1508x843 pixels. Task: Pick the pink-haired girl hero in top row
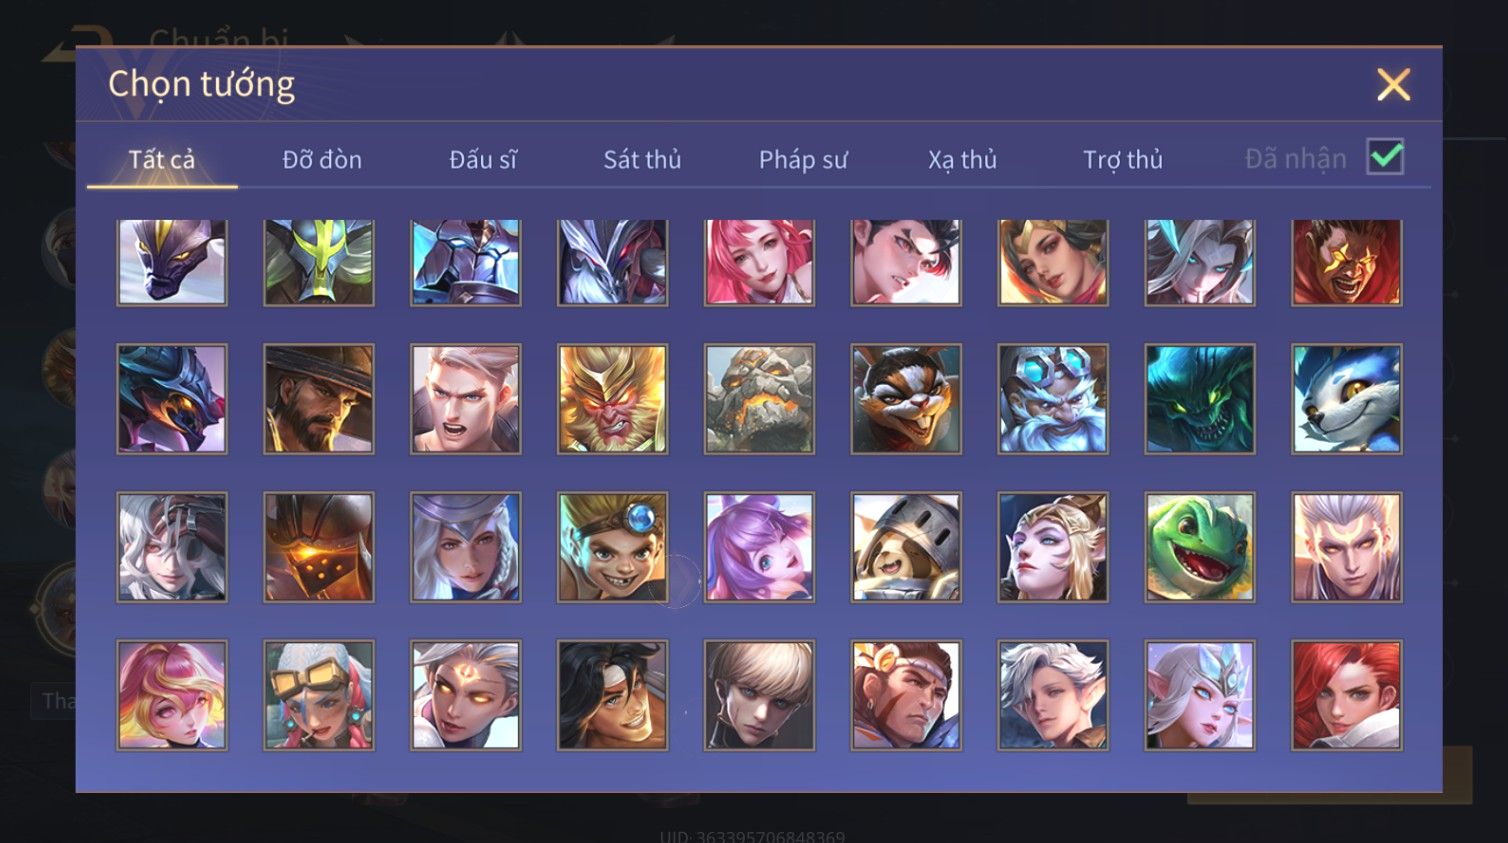pyautogui.click(x=759, y=262)
